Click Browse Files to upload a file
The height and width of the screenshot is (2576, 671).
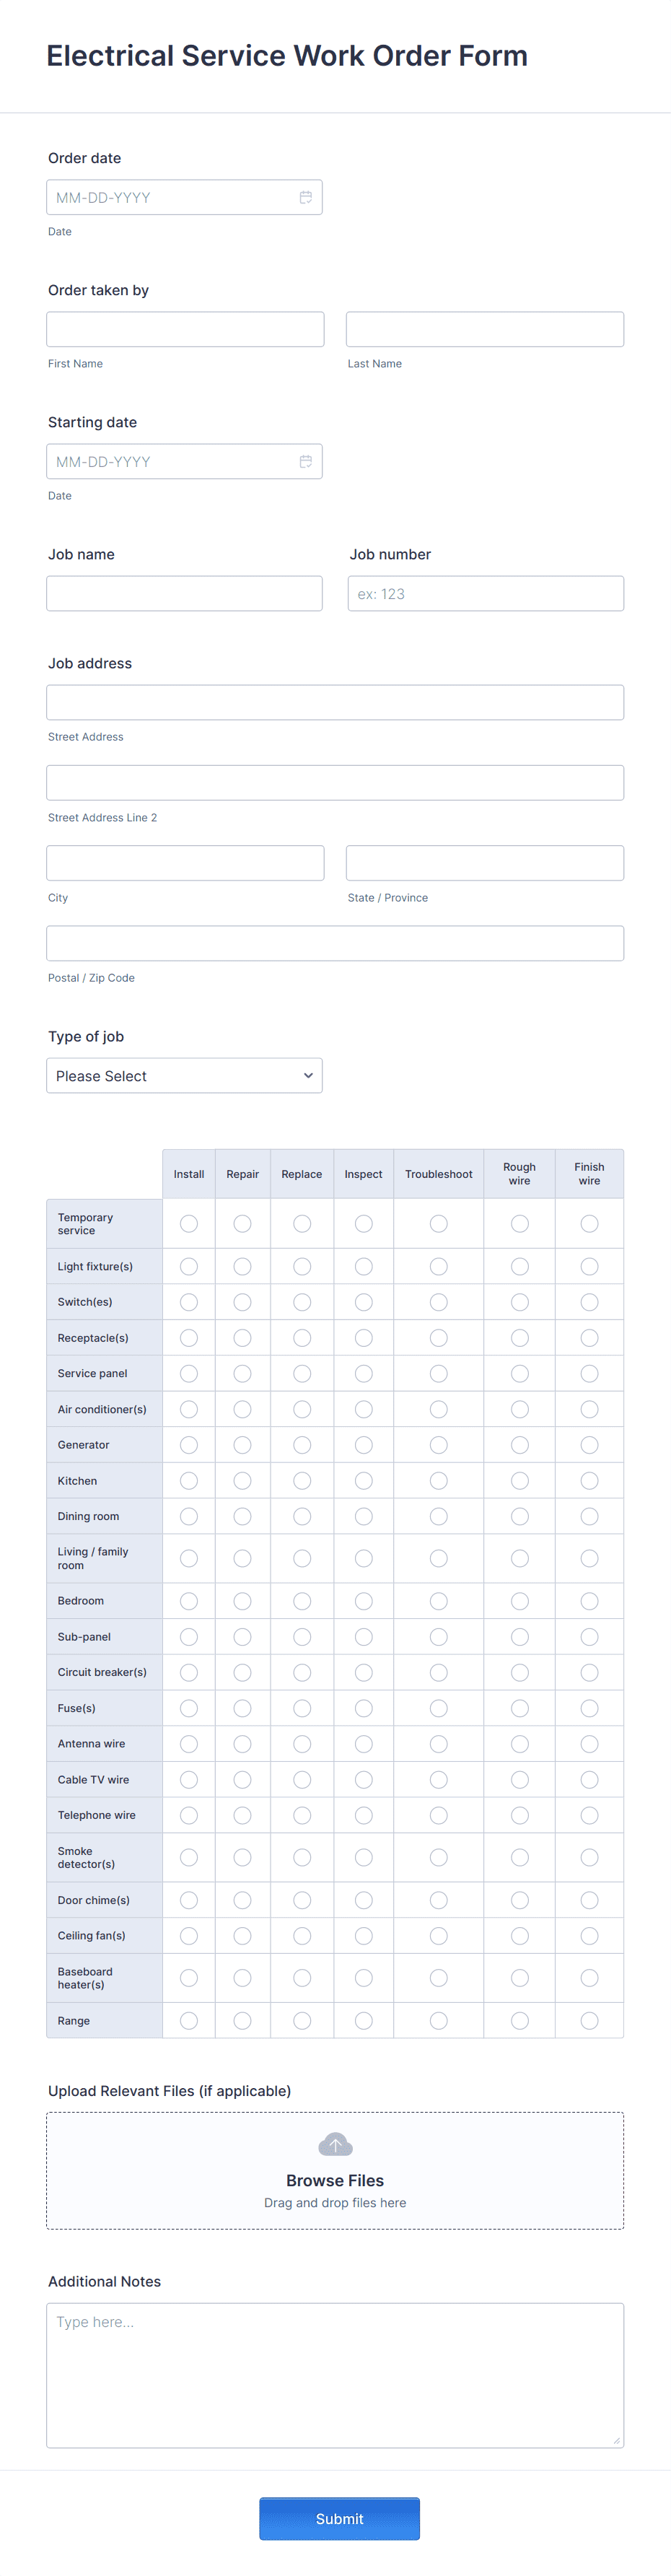click(x=335, y=2181)
